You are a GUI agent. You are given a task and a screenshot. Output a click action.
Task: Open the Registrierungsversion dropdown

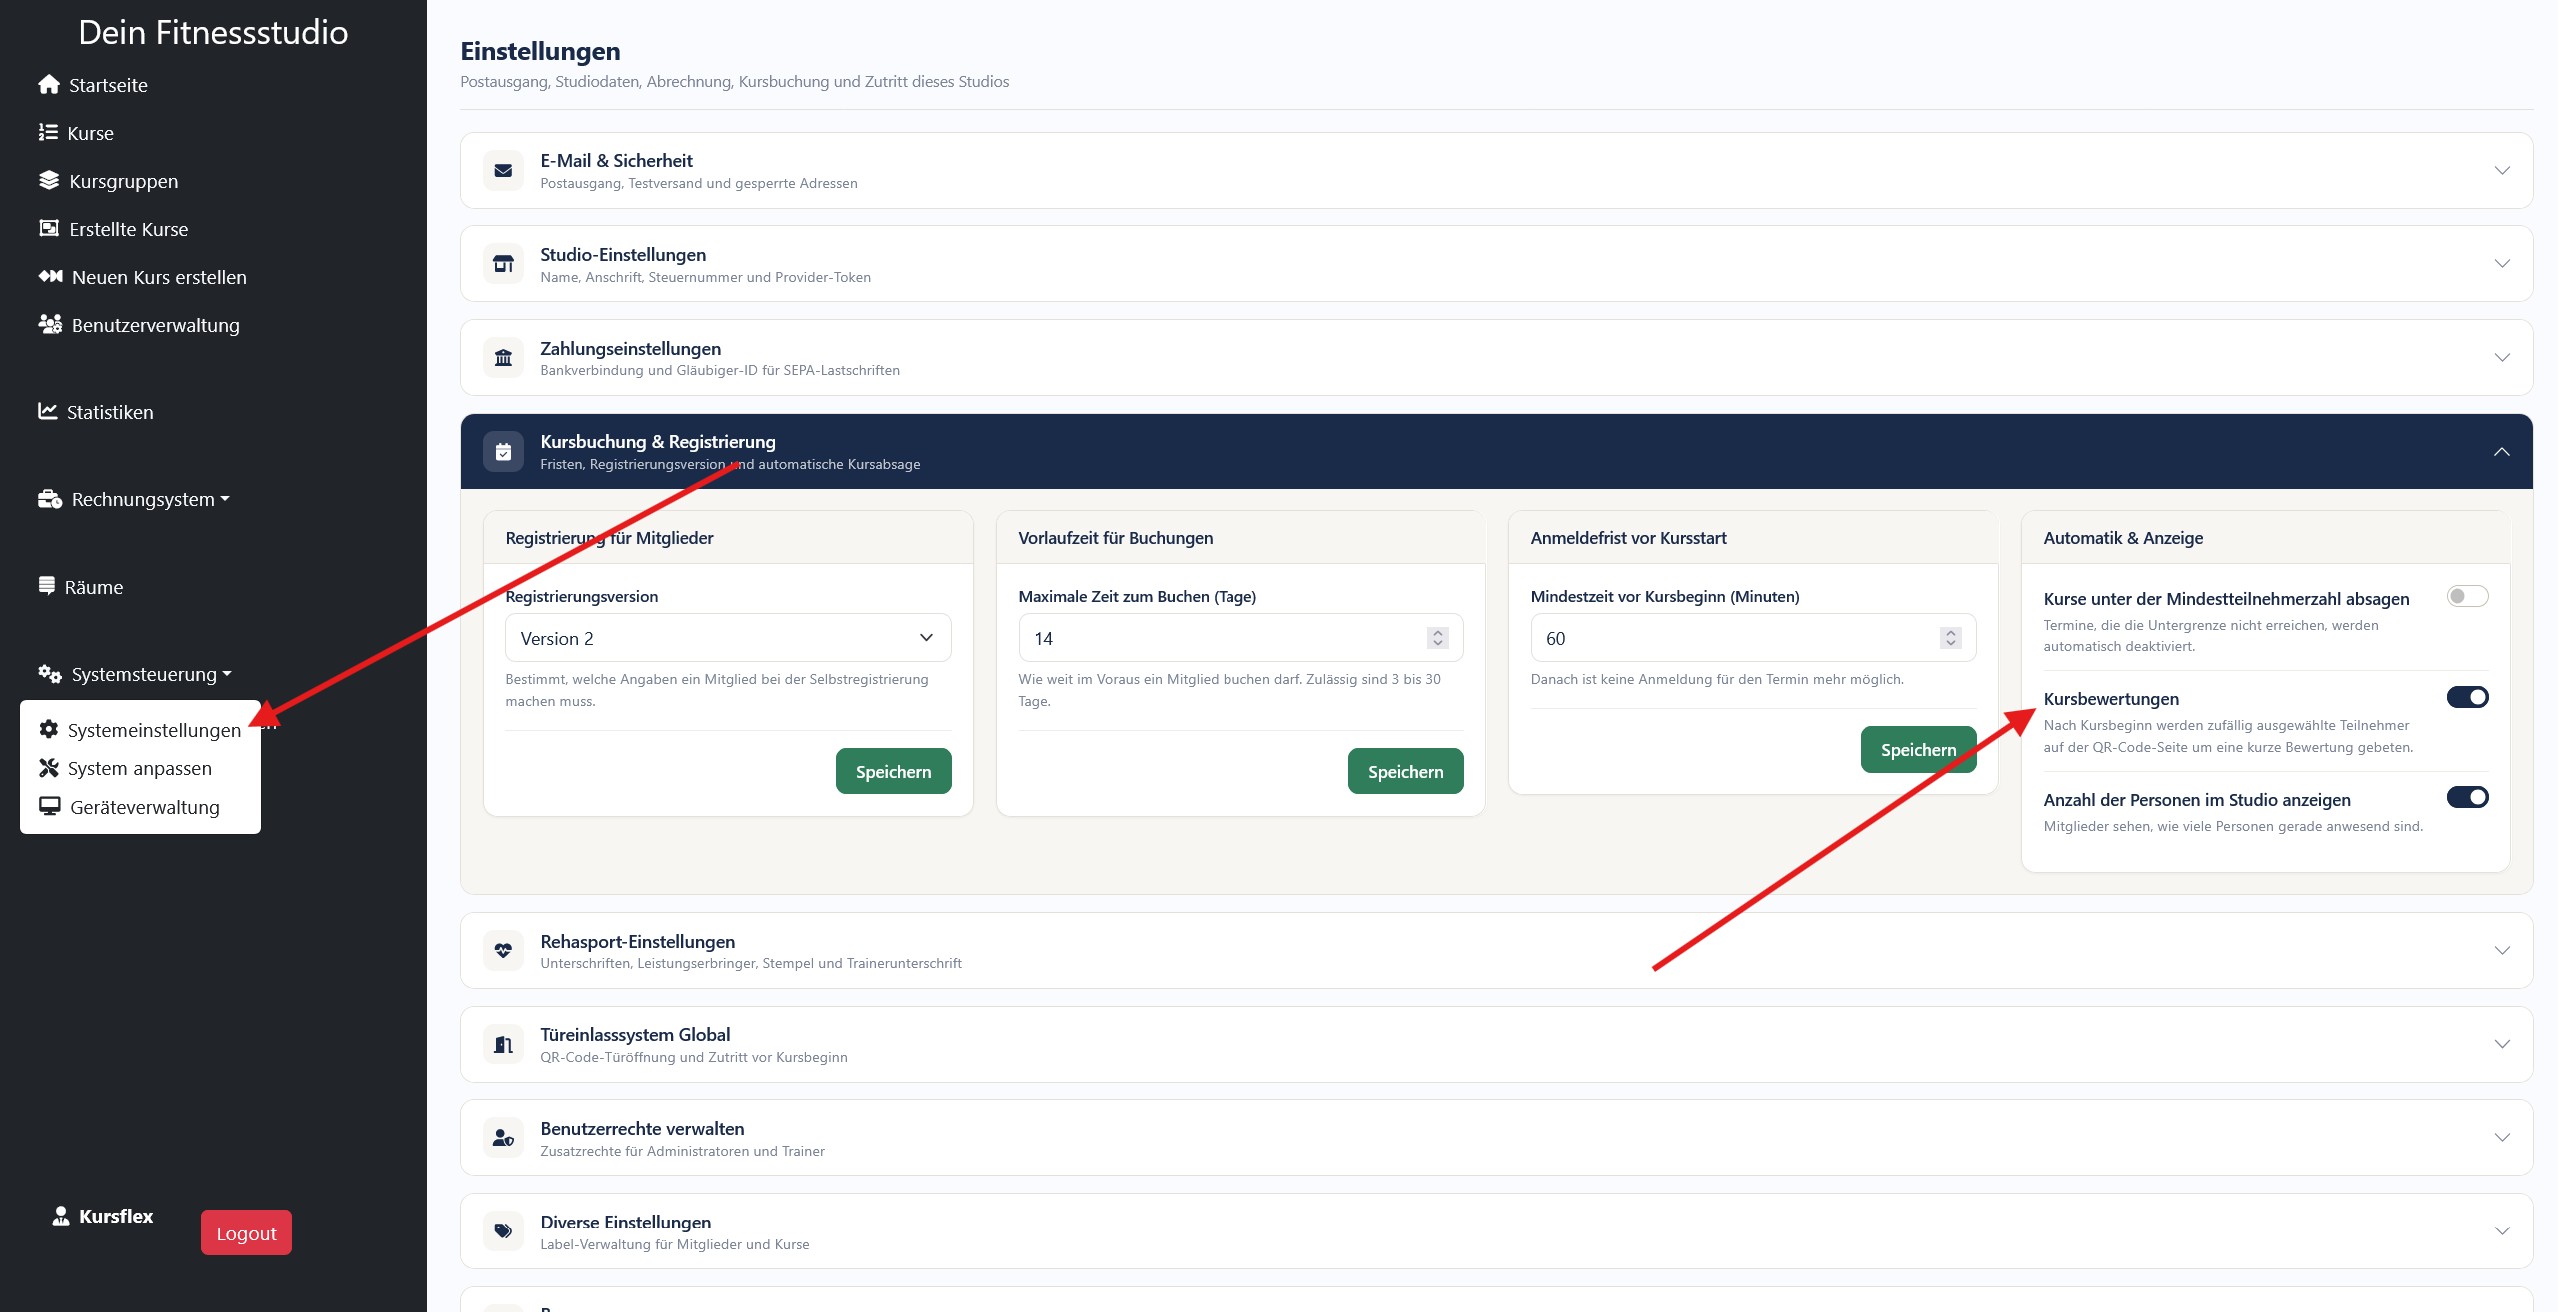tap(728, 638)
